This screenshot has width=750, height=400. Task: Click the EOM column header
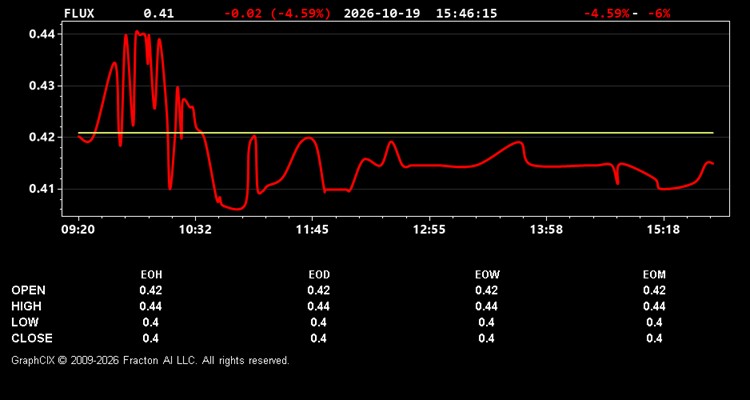pyautogui.click(x=654, y=275)
